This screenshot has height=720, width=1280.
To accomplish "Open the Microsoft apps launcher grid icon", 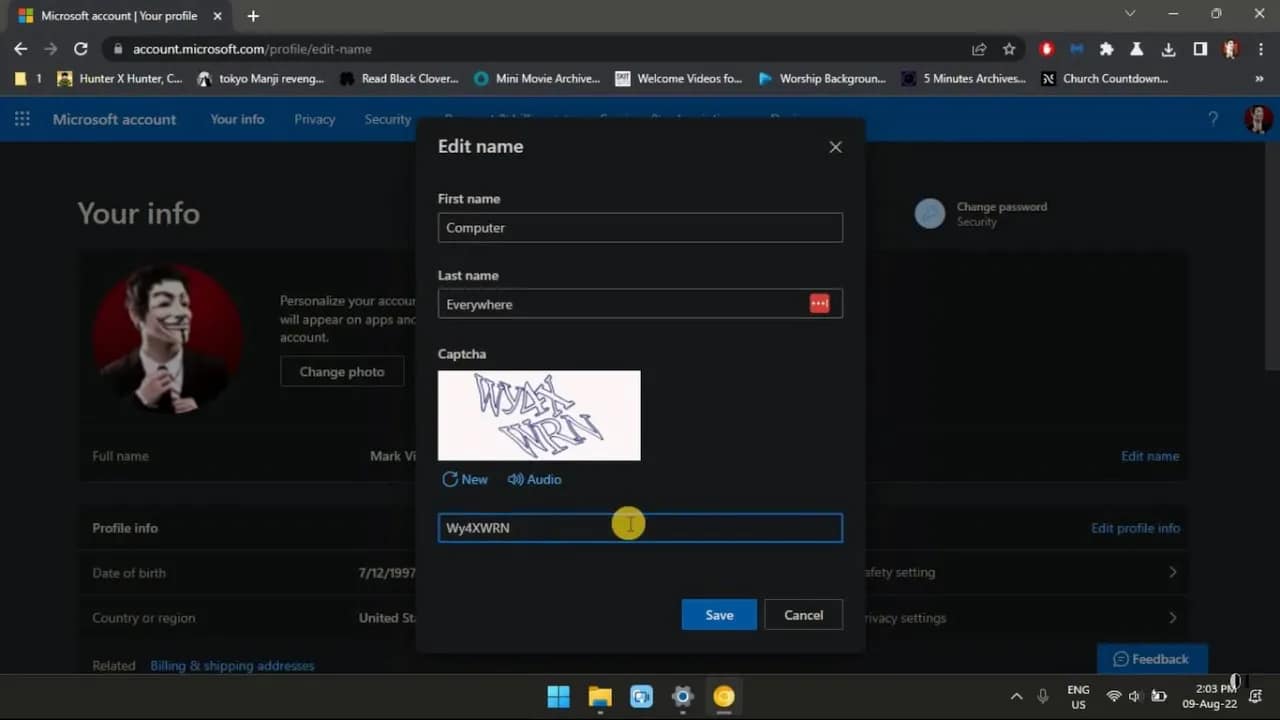I will click(x=22, y=119).
